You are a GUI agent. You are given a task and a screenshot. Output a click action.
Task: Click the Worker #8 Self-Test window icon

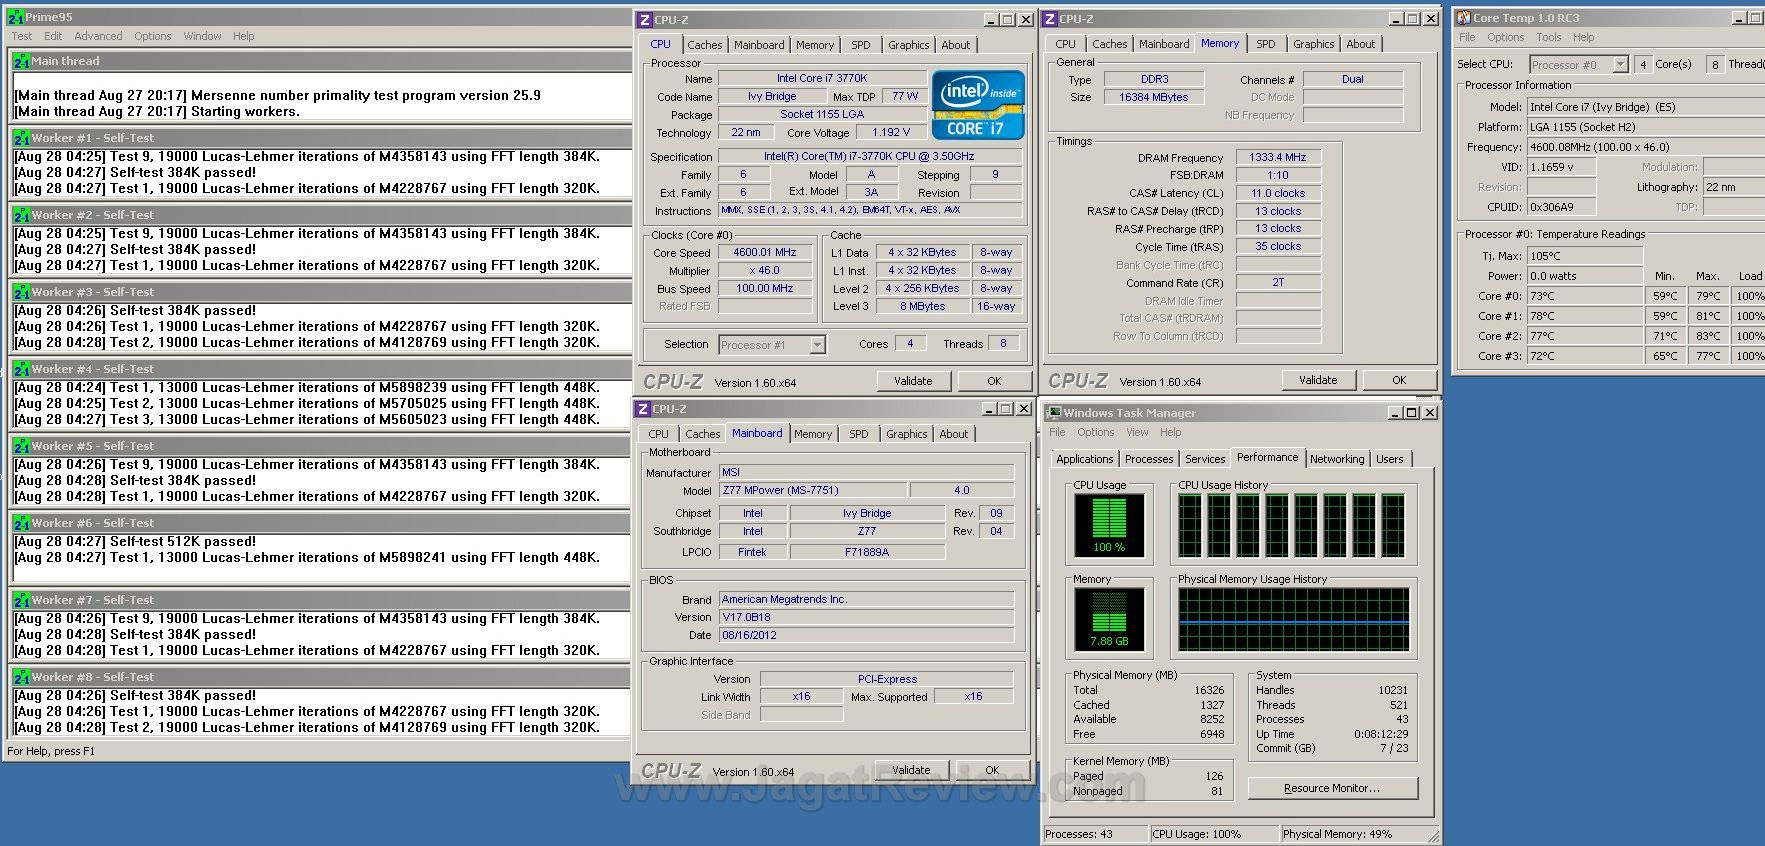(21, 677)
